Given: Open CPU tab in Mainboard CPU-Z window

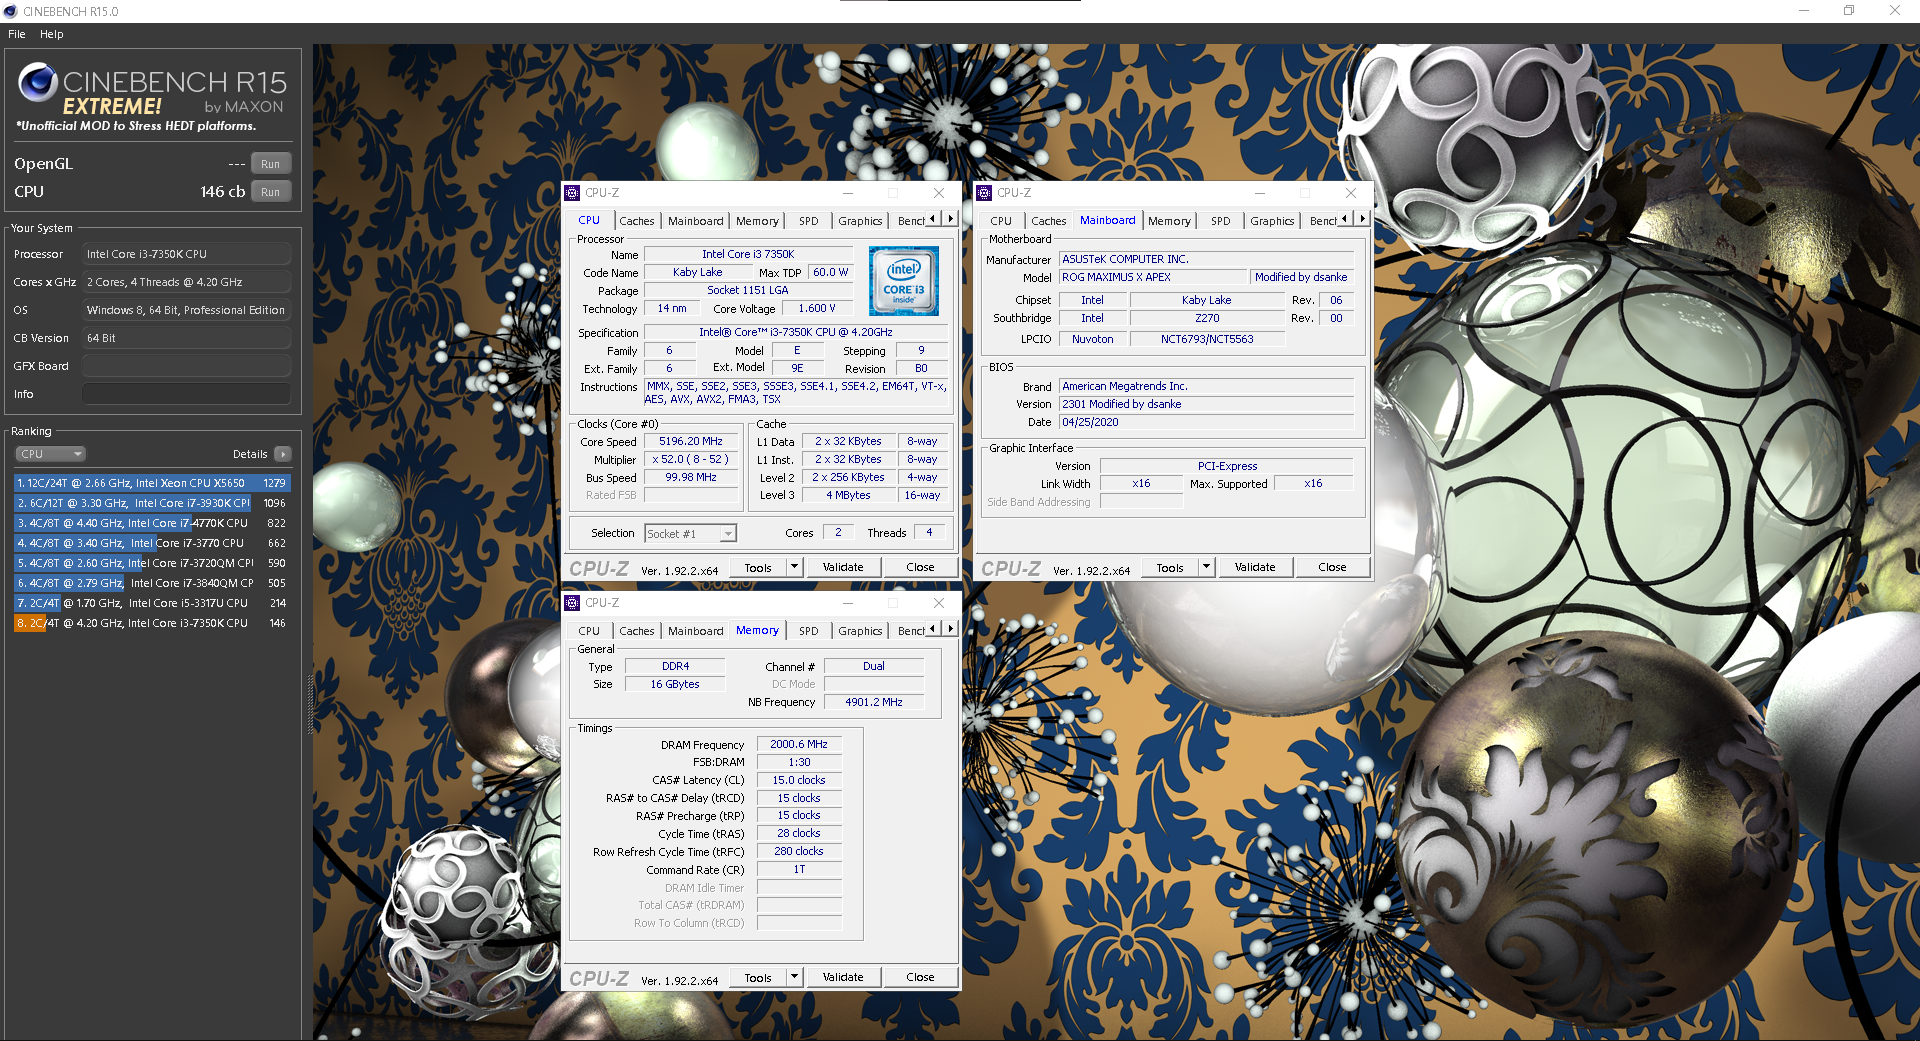Looking at the screenshot, I should point(1001,221).
